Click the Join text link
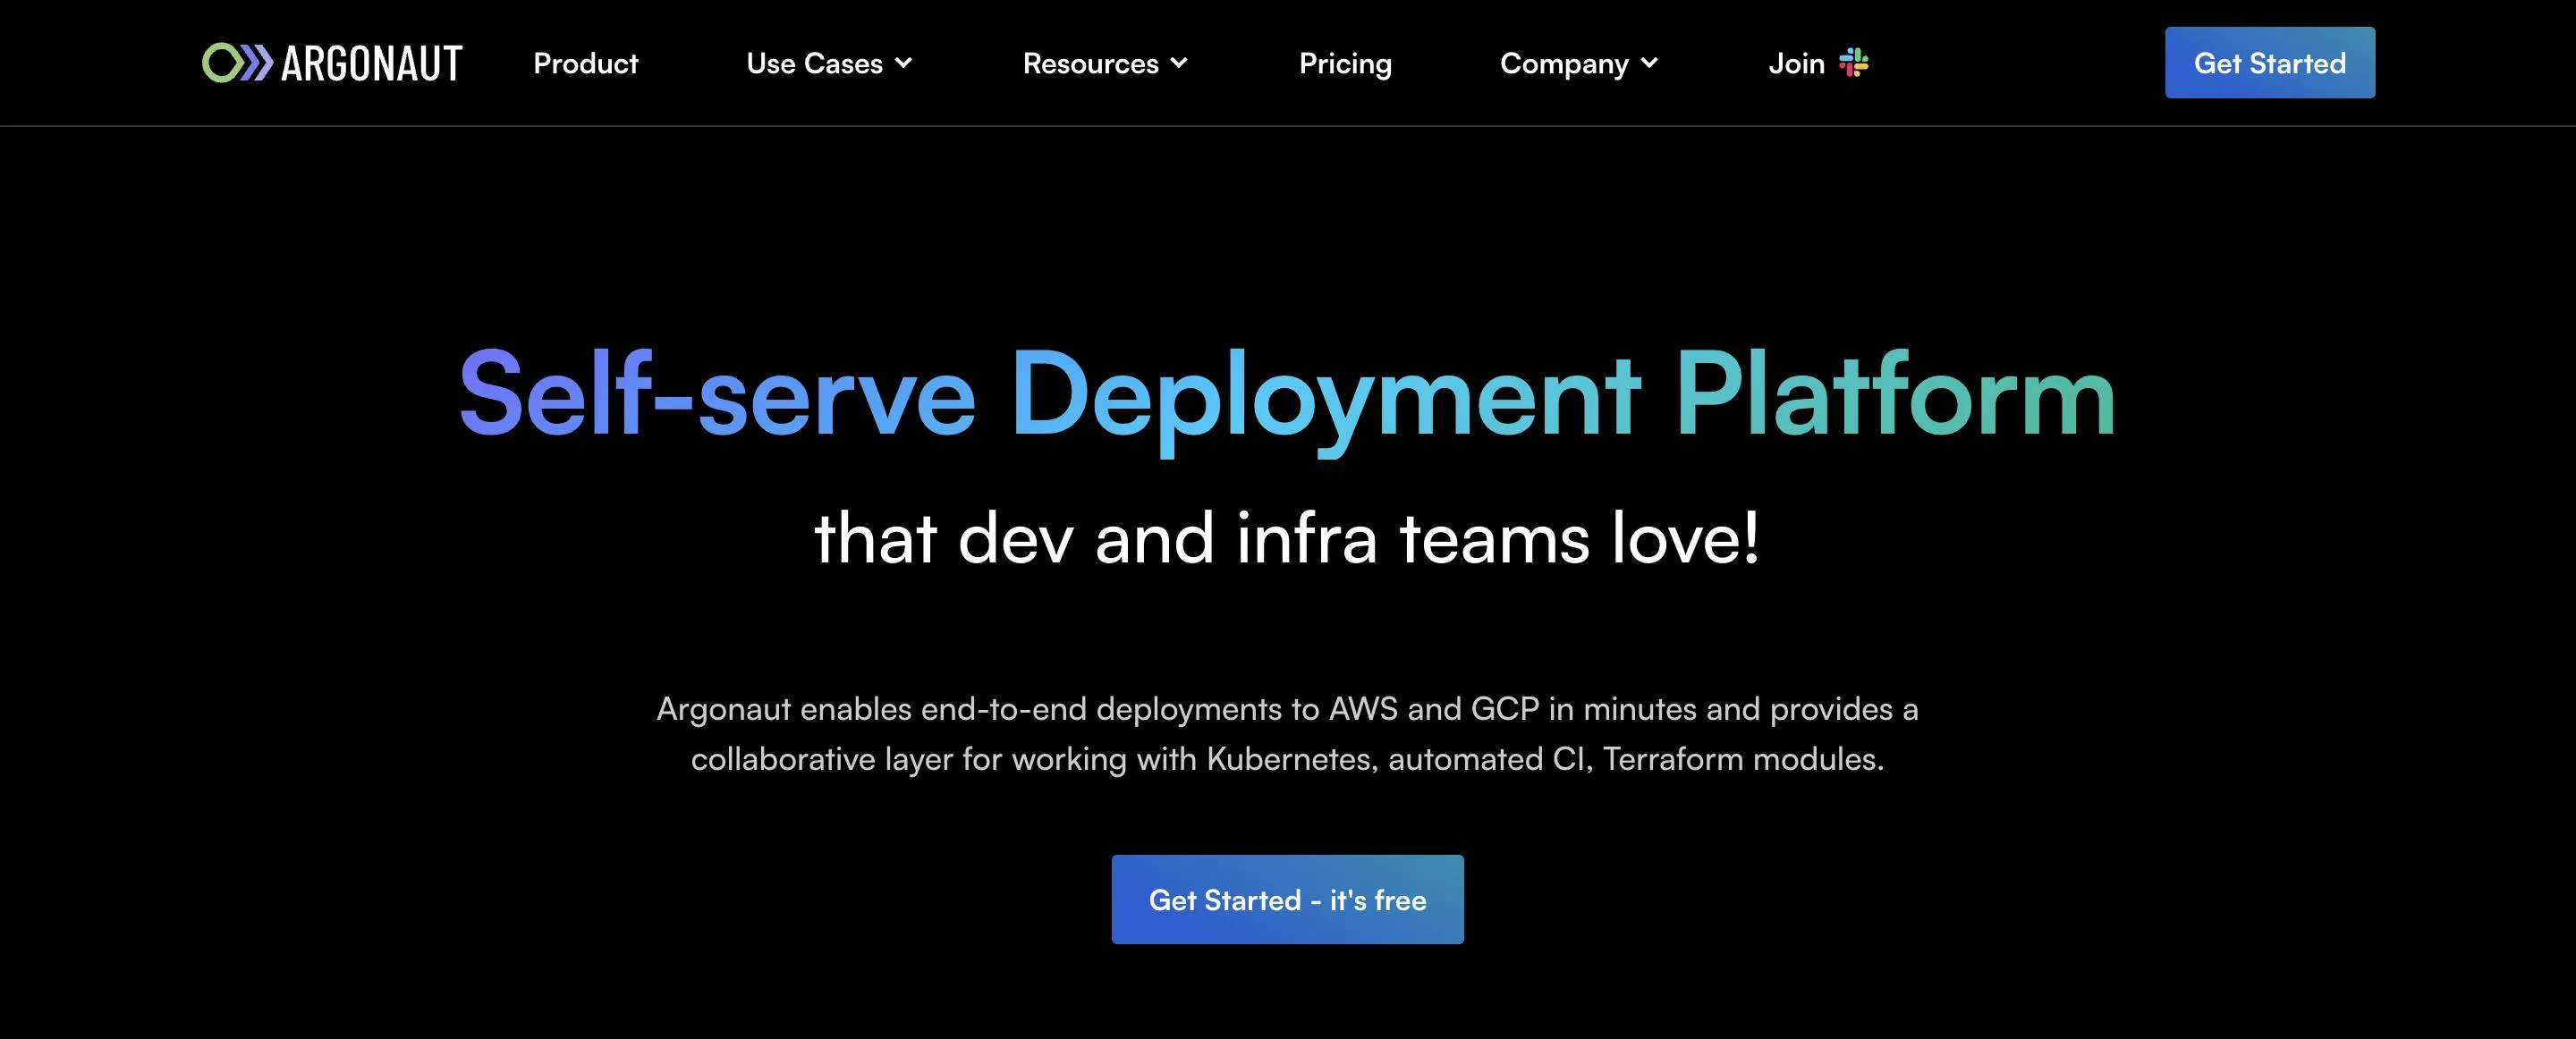The height and width of the screenshot is (1039, 2576). pos(1796,64)
